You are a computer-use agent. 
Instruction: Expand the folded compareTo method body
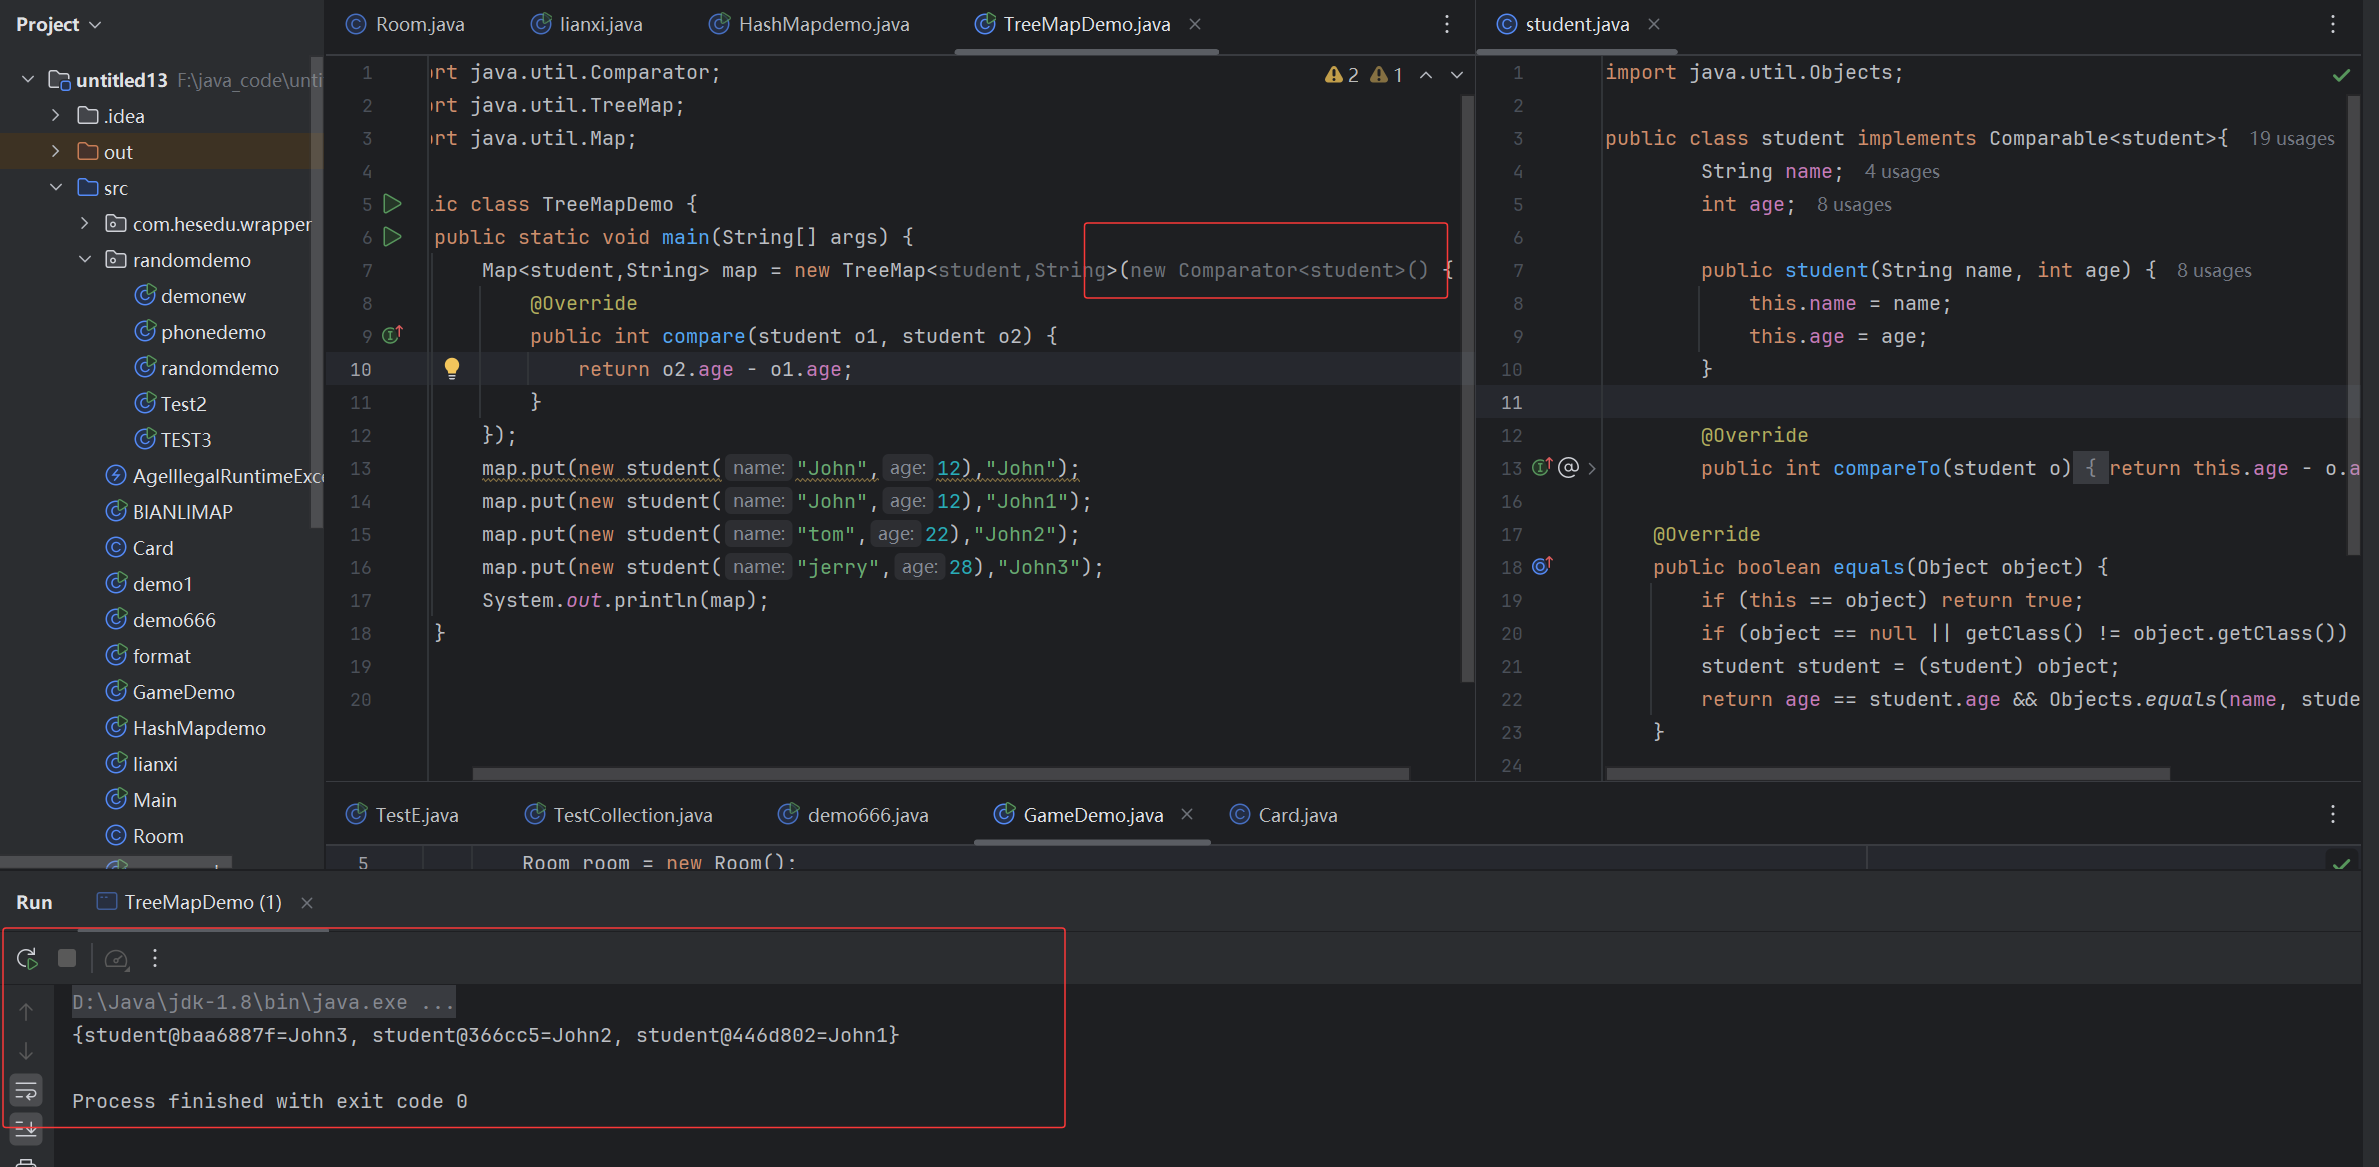(1592, 468)
